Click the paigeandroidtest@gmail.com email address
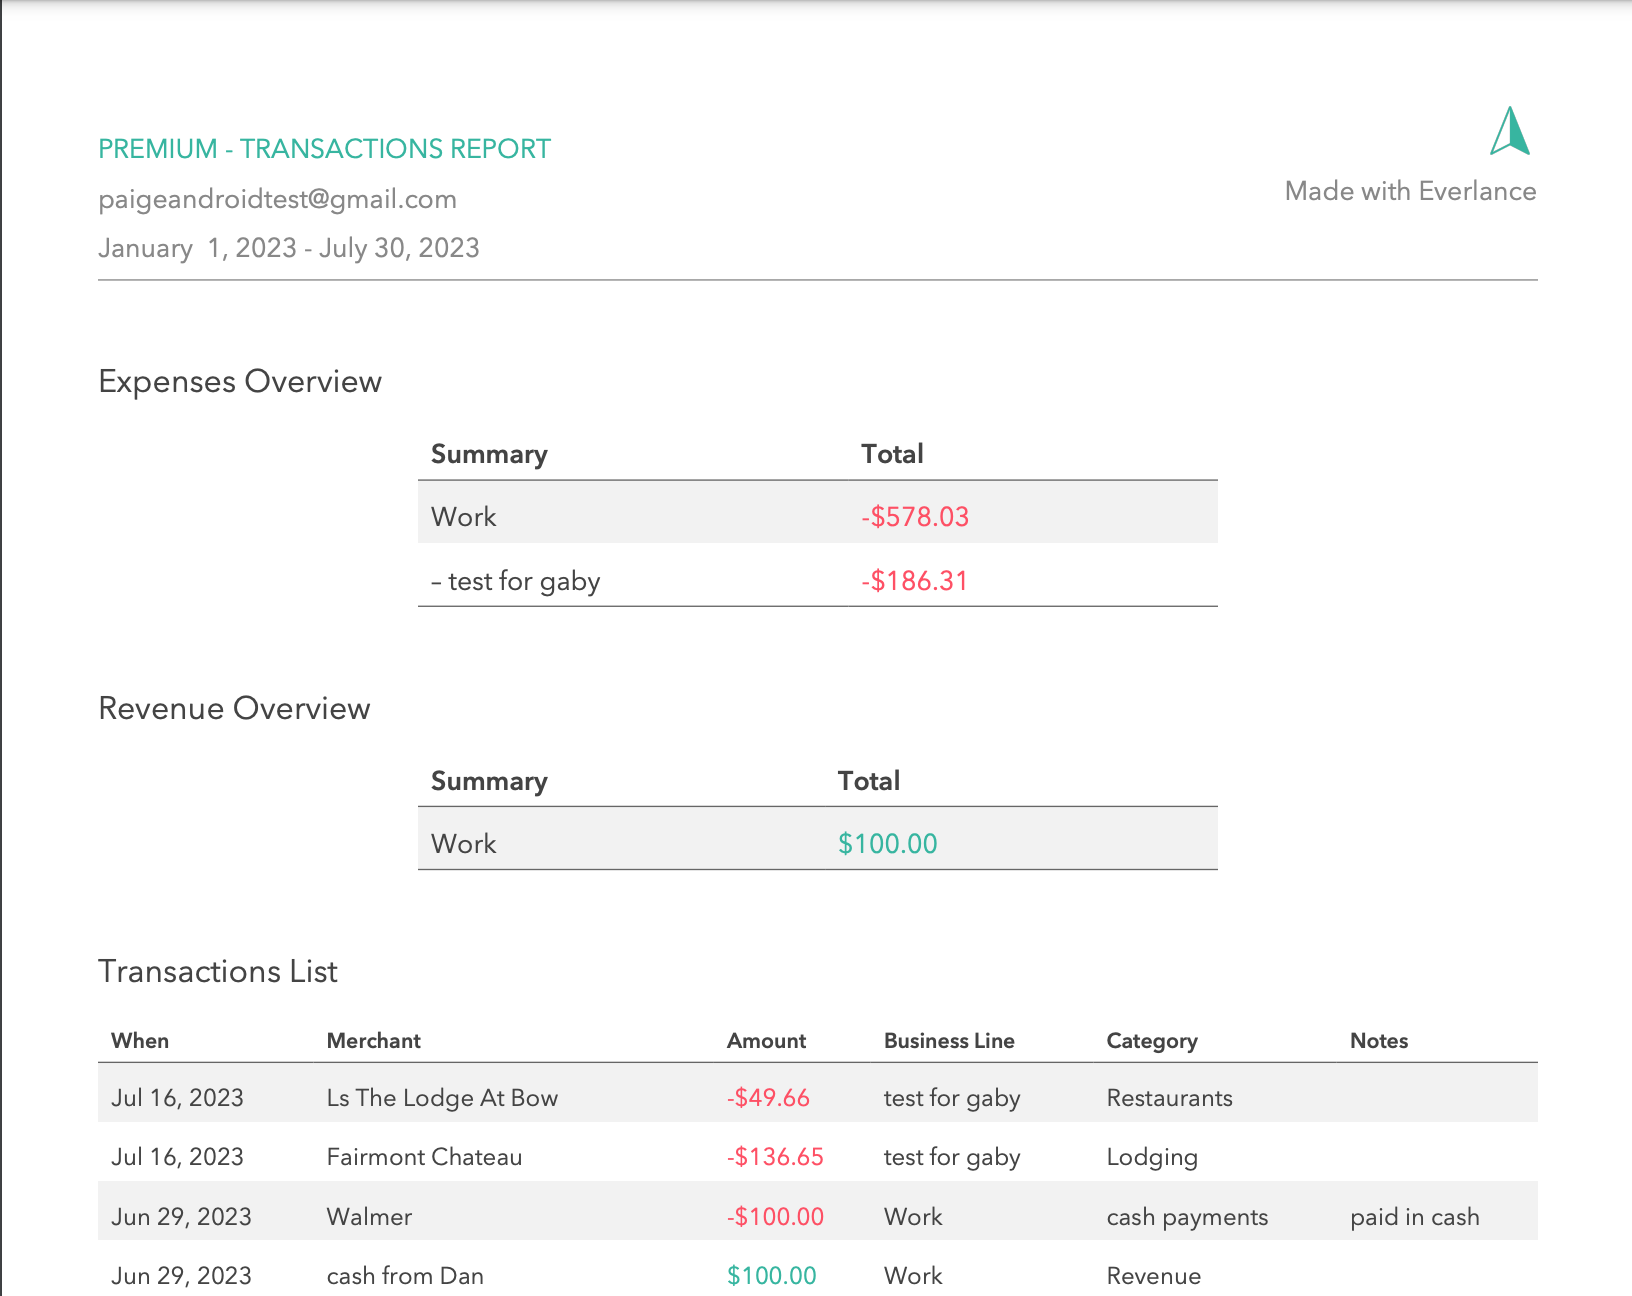 coord(277,199)
